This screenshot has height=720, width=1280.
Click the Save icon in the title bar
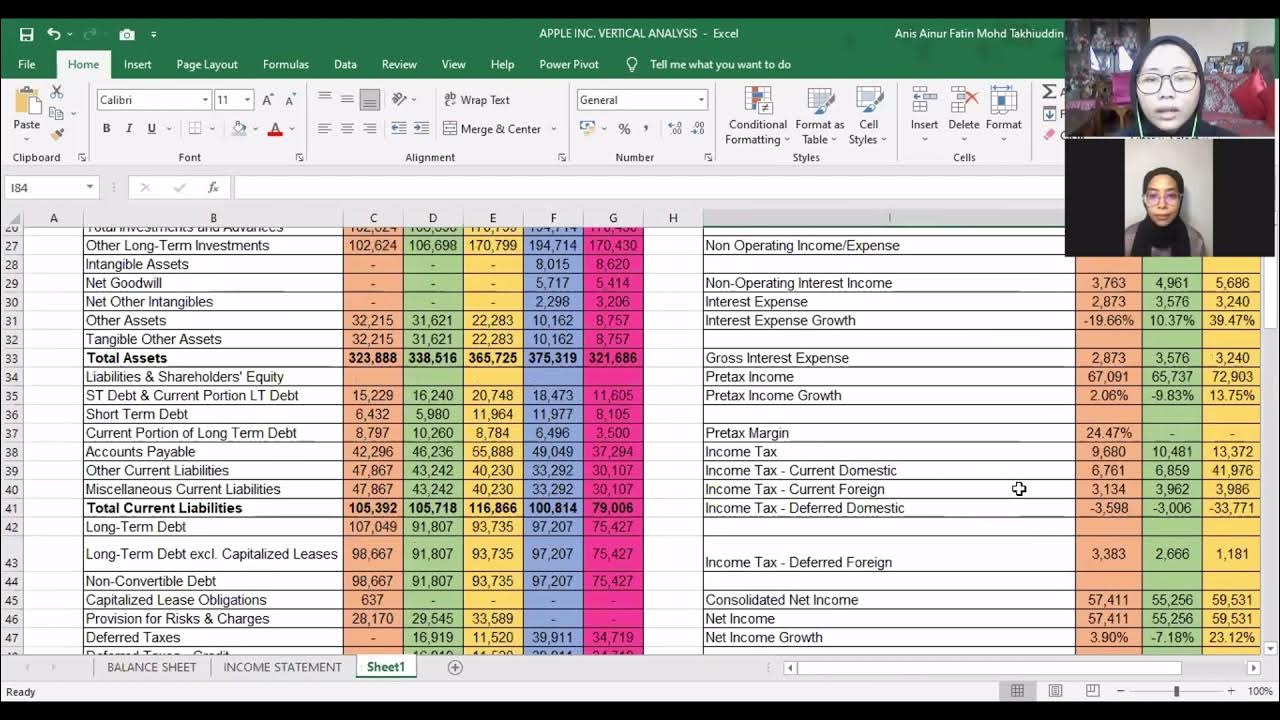(x=27, y=34)
